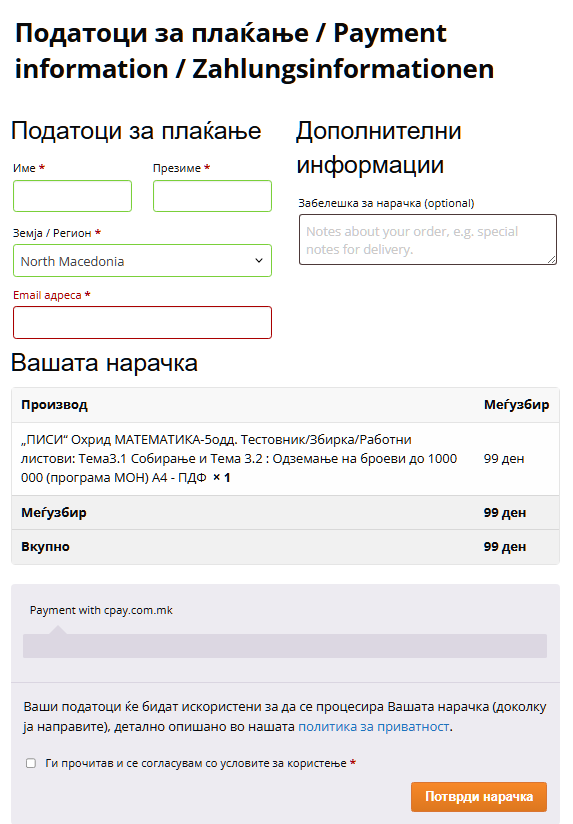
Task: Click the Земја / Регион label
Action: [52, 233]
